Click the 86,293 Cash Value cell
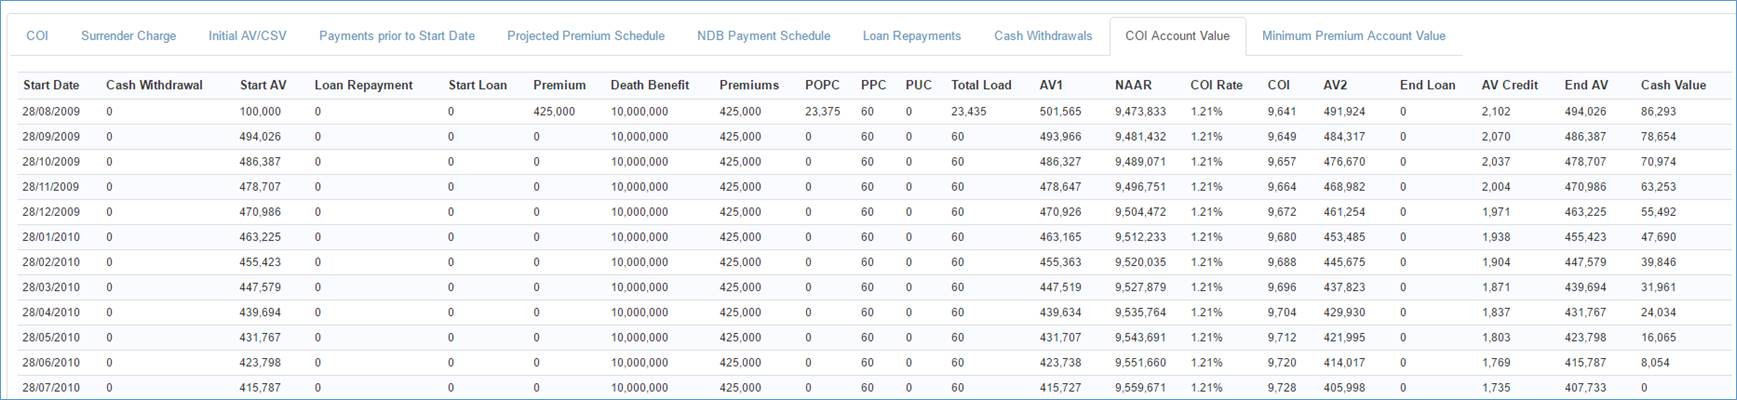This screenshot has width=1737, height=400. (x=1658, y=112)
